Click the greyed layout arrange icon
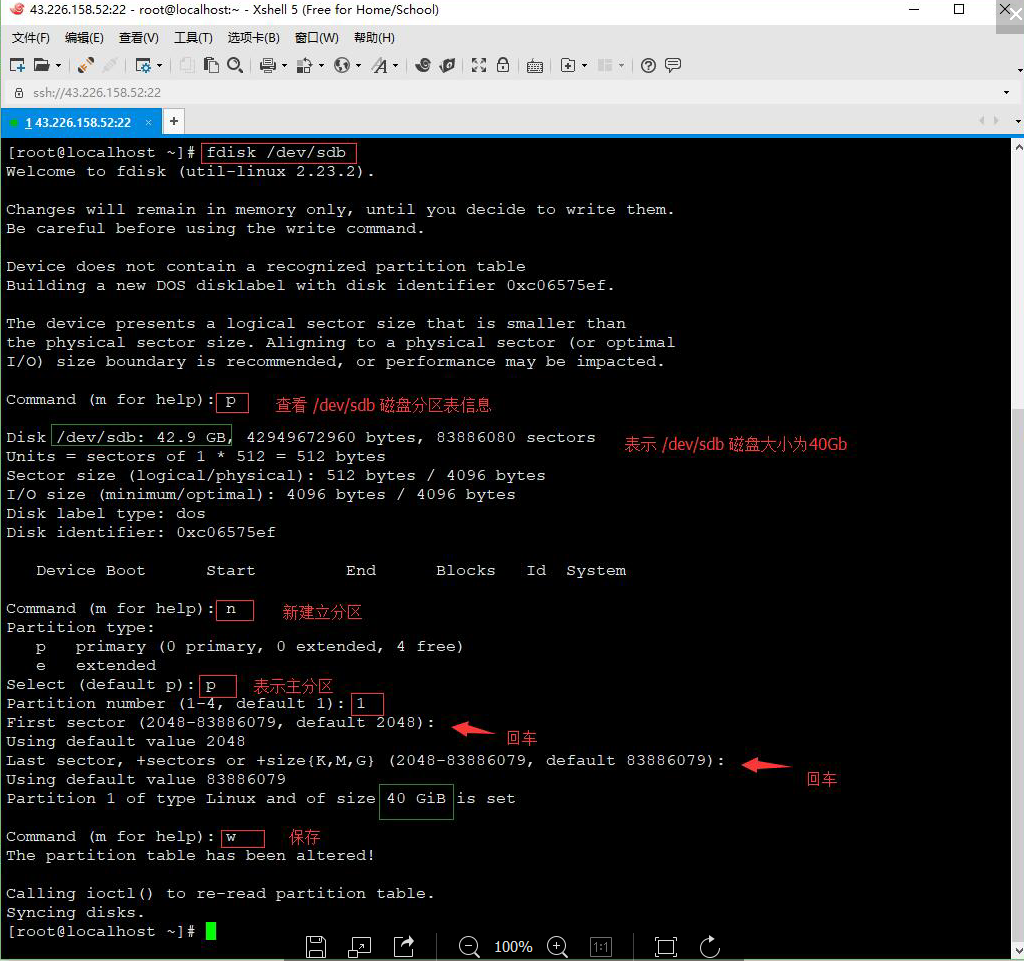1024x961 pixels. point(605,65)
